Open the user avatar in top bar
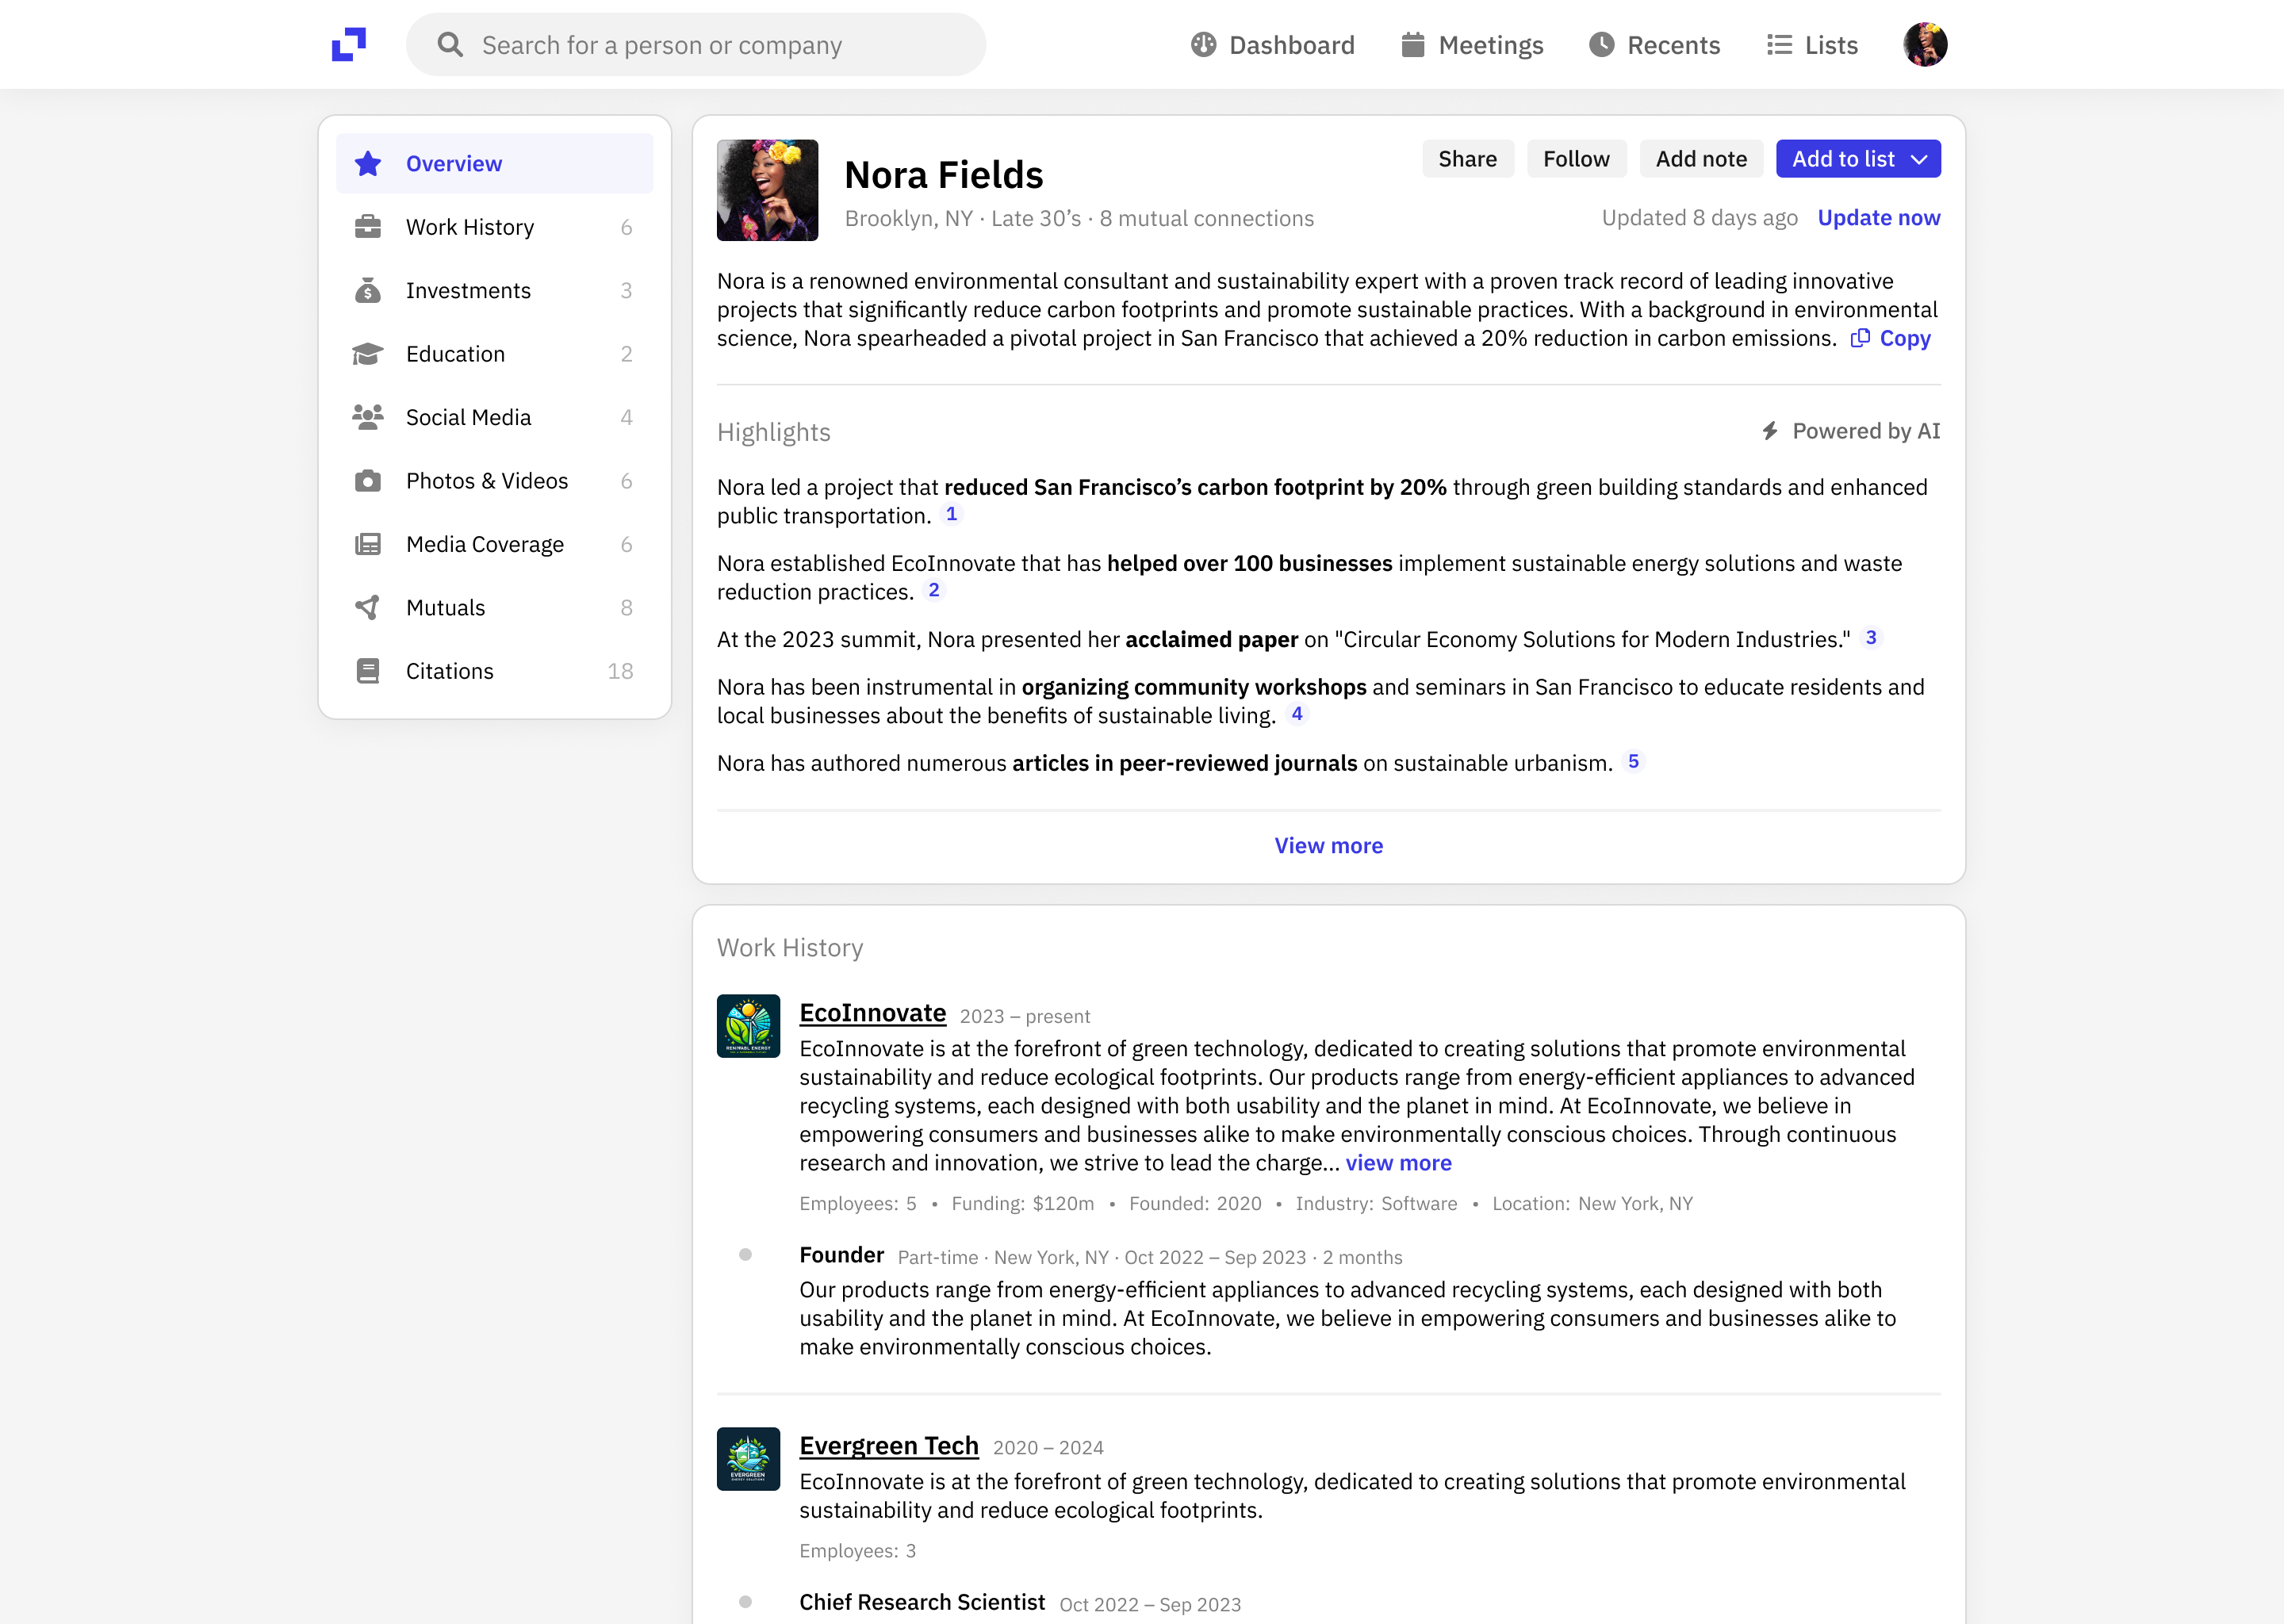This screenshot has width=2284, height=1624. [x=1924, y=45]
